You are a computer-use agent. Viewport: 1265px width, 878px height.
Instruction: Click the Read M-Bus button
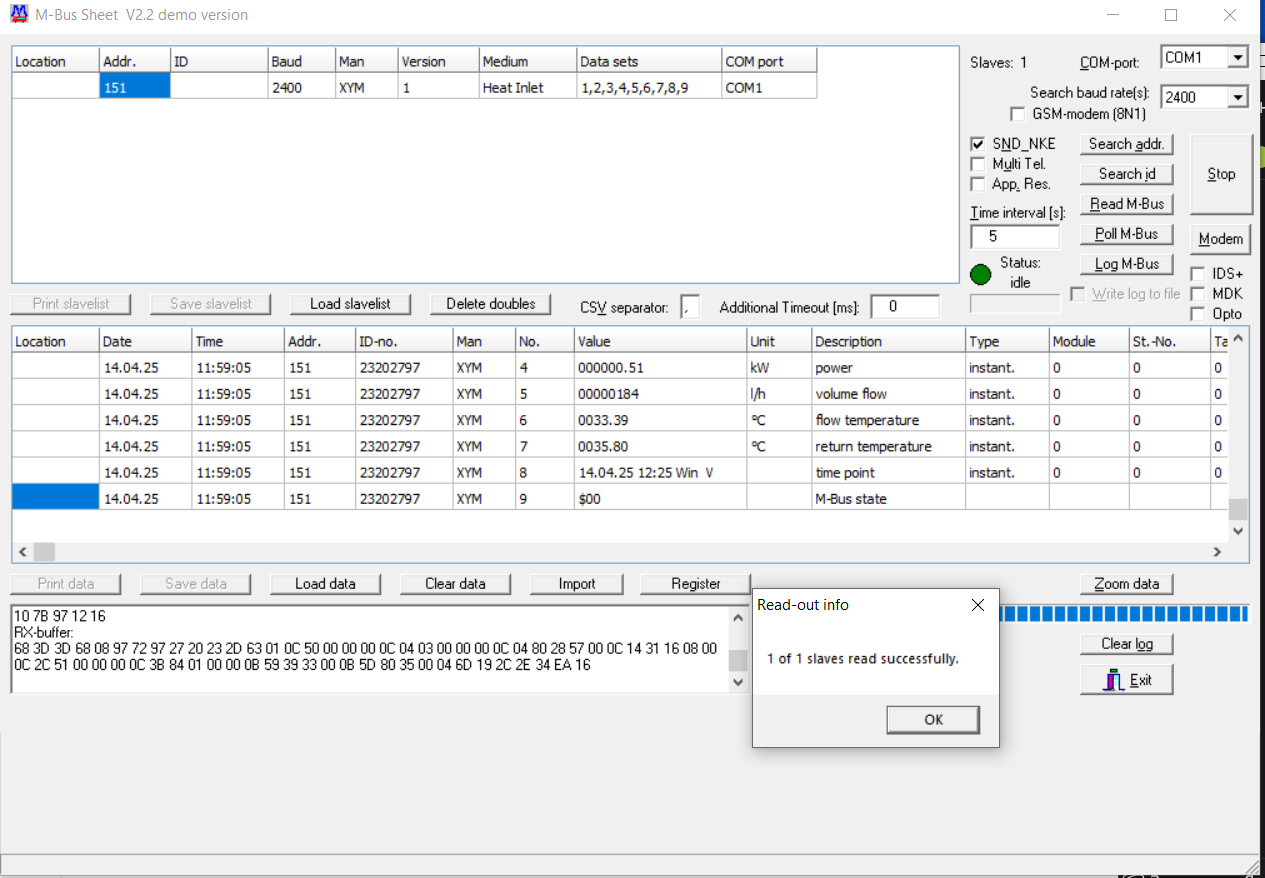point(1127,204)
